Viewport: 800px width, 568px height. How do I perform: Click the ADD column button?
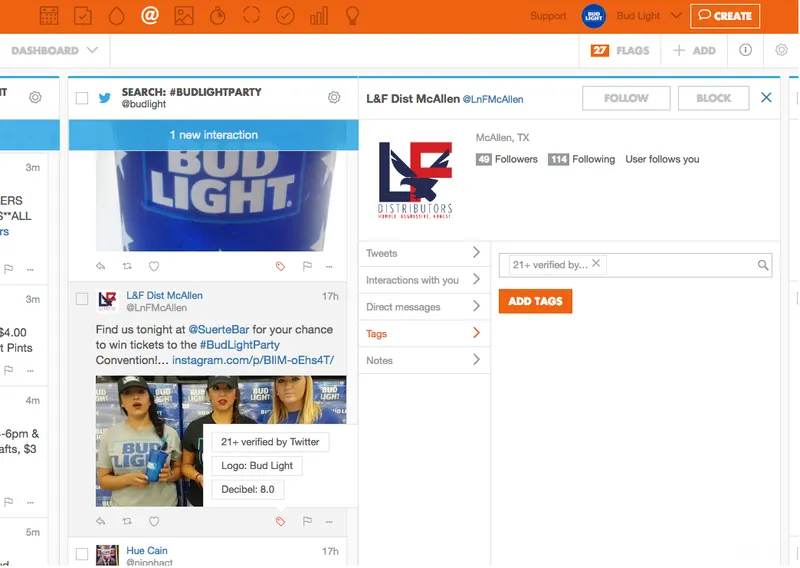[694, 51]
